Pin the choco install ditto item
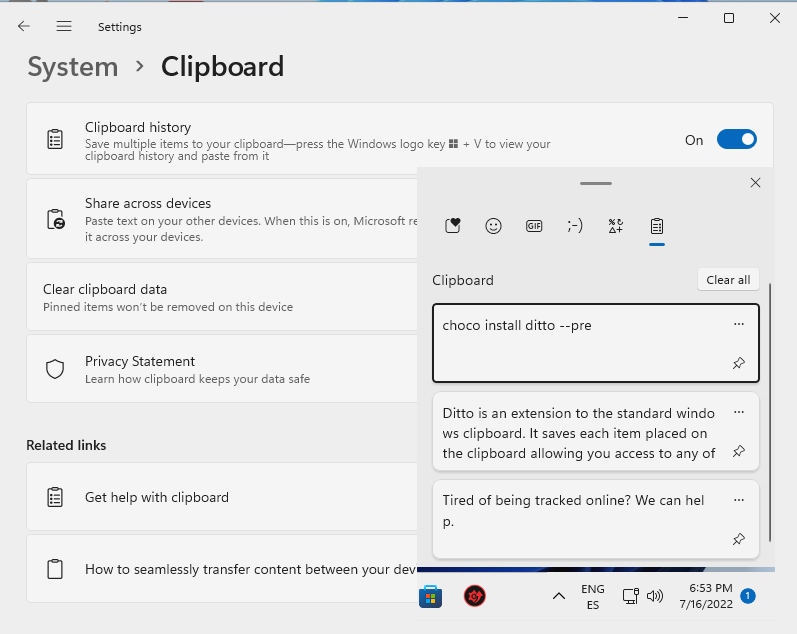The width and height of the screenshot is (797, 634). pos(739,363)
